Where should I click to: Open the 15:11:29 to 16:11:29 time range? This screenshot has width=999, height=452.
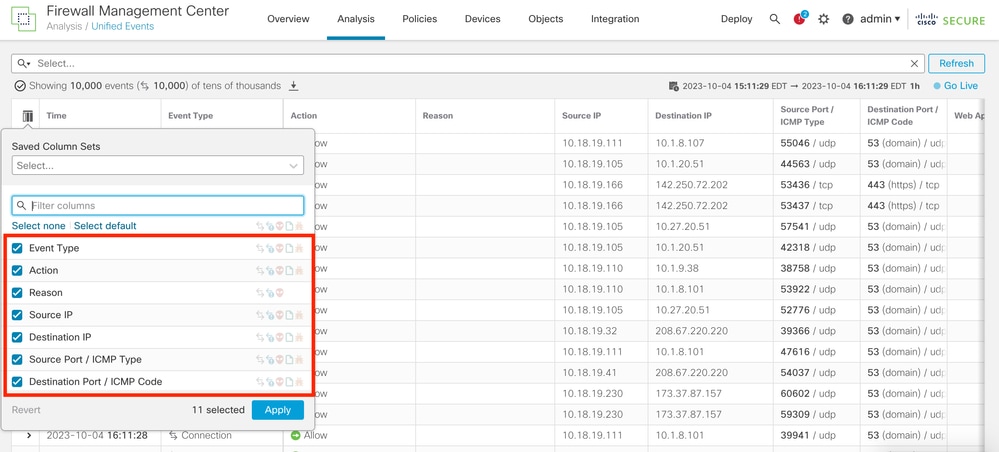[793, 85]
